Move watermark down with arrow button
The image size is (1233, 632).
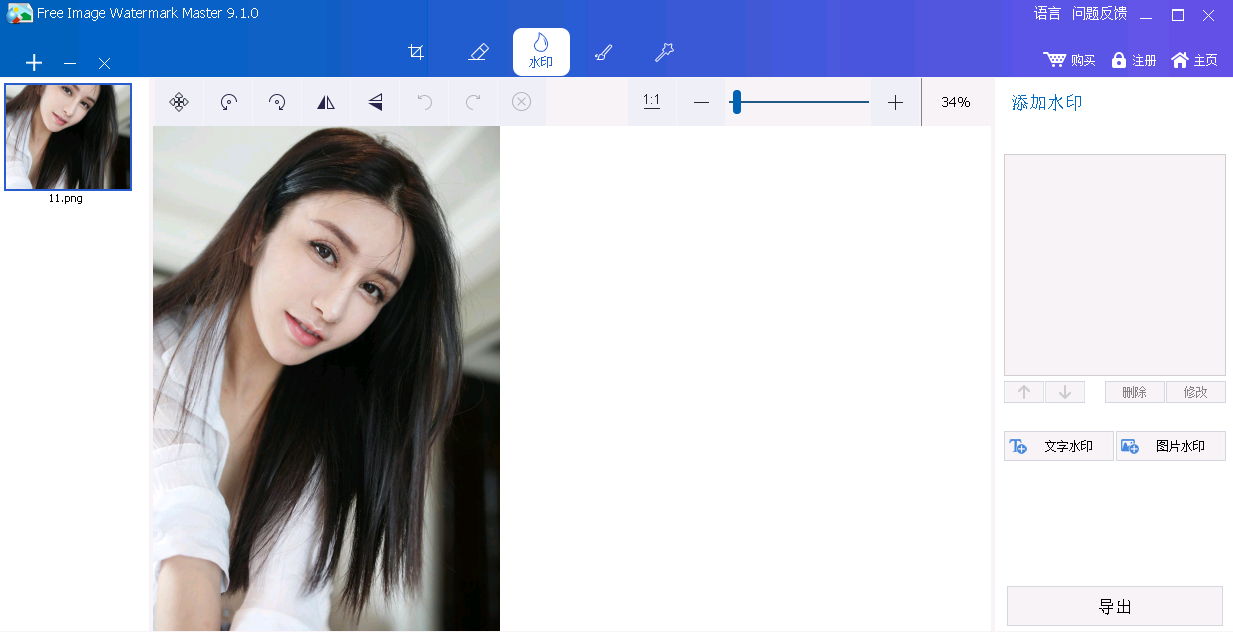tap(1065, 392)
